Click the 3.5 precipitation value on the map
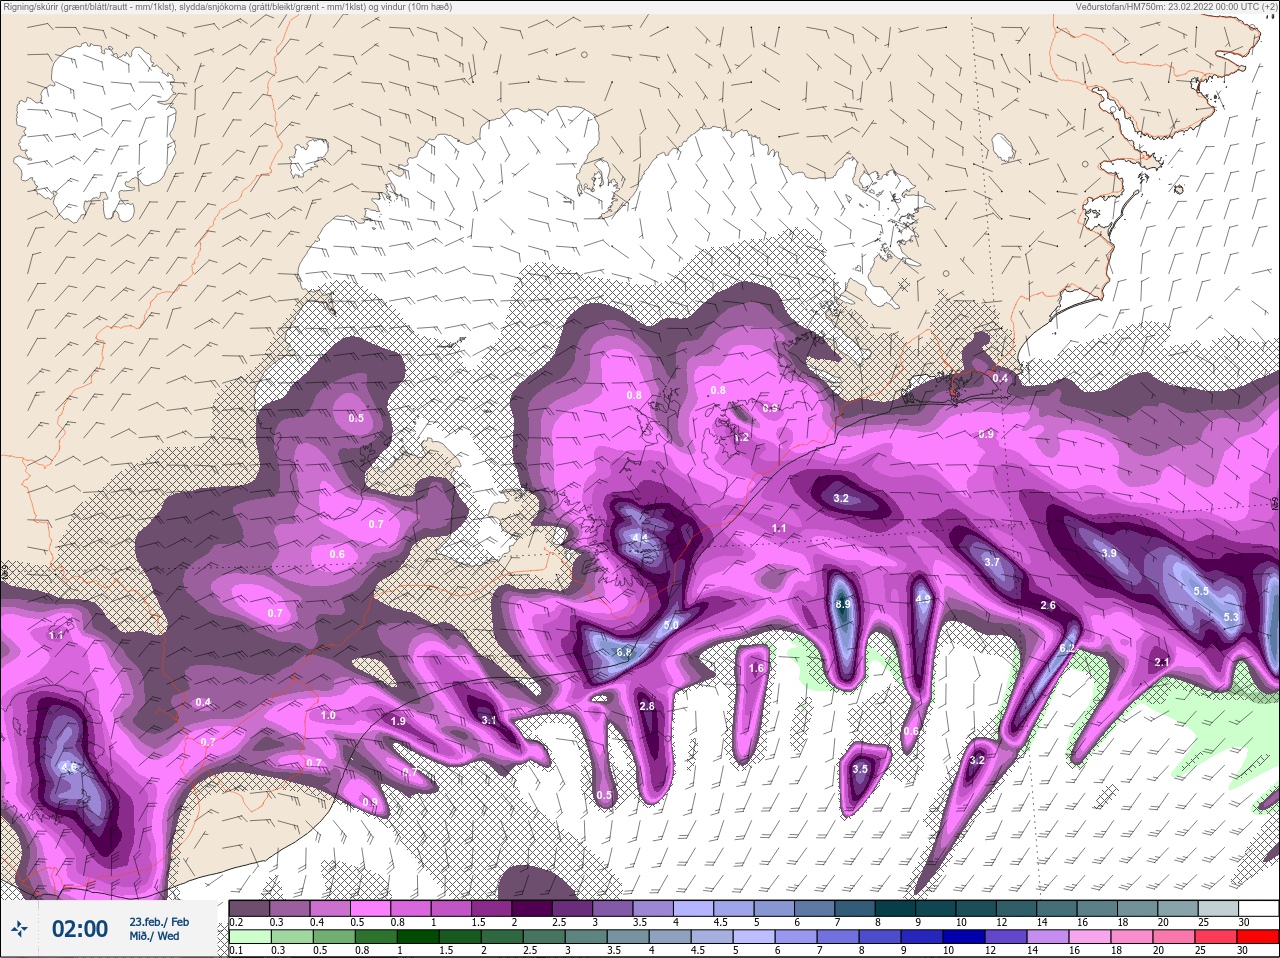 [x=861, y=769]
